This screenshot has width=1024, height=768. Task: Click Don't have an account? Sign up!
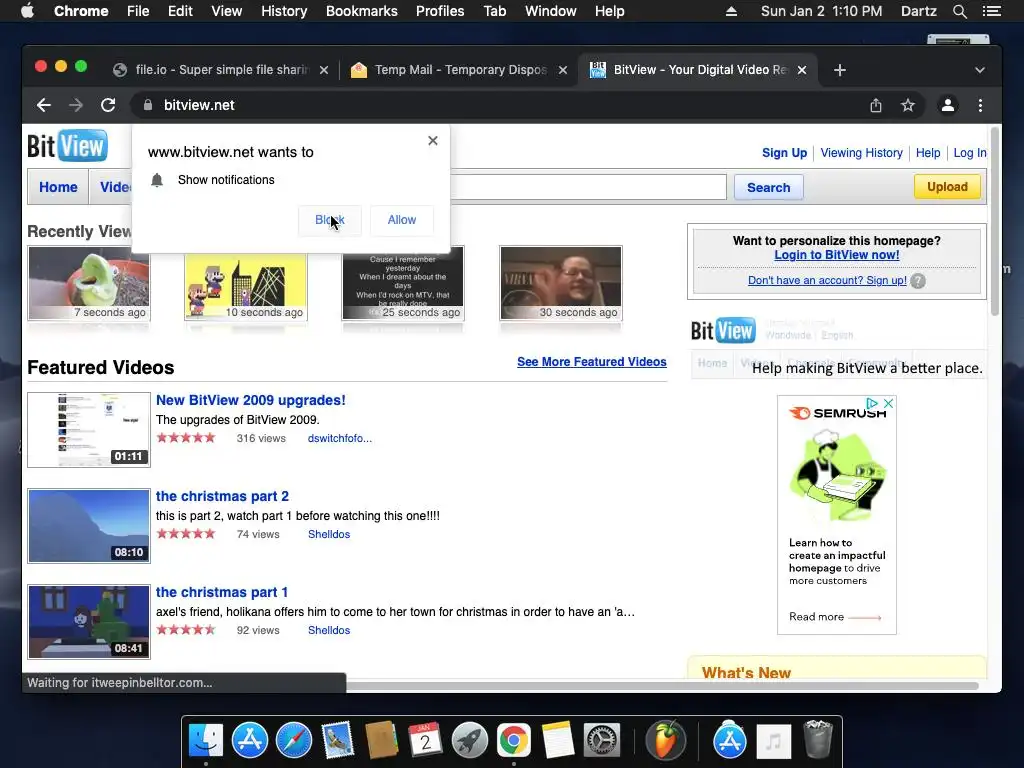point(827,280)
